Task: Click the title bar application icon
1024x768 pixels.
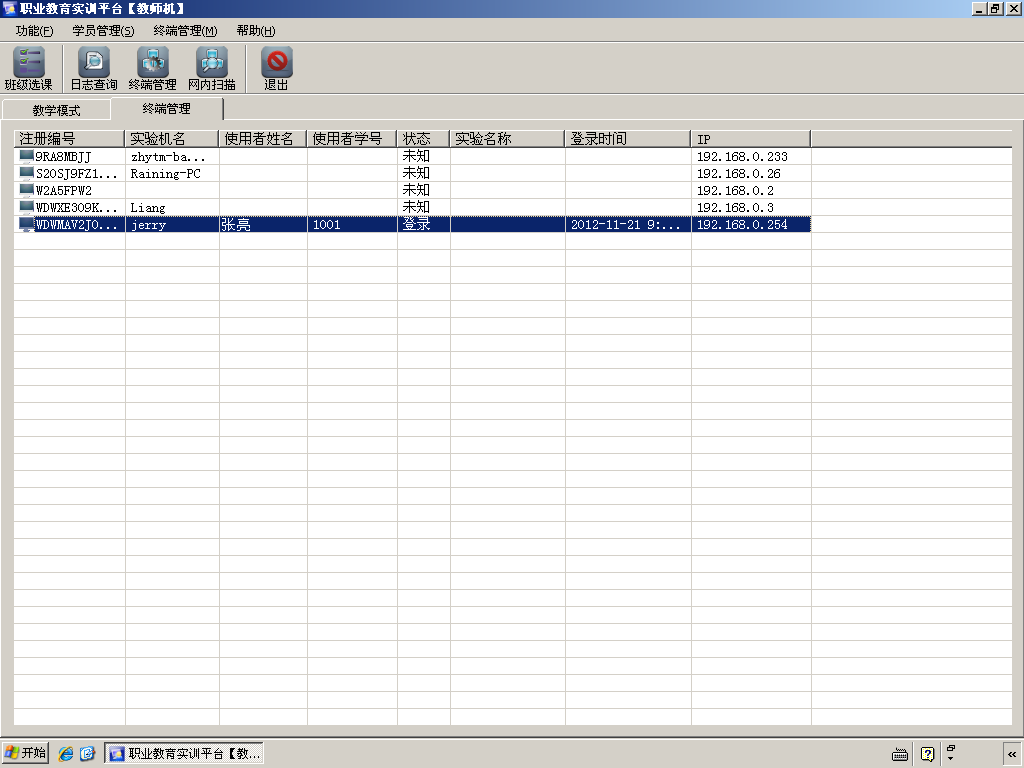Action: (9, 8)
